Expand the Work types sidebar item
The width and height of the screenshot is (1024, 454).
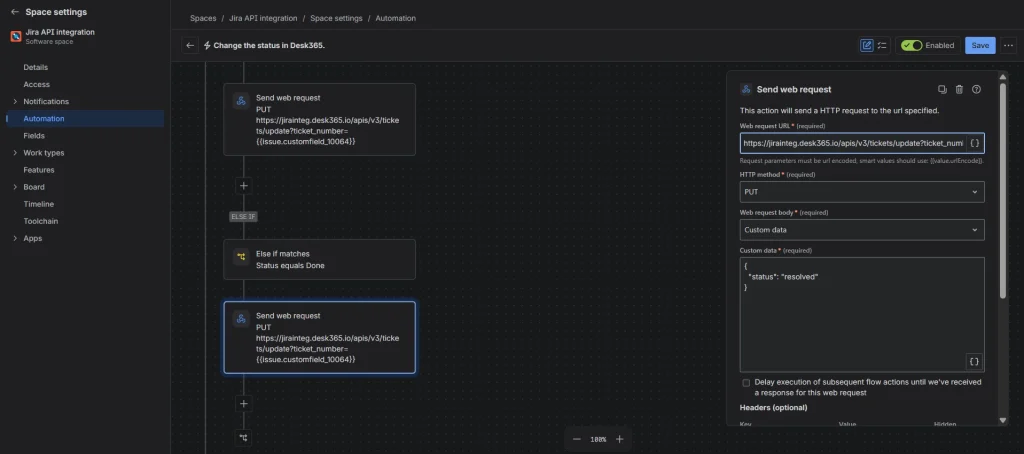pos(16,153)
